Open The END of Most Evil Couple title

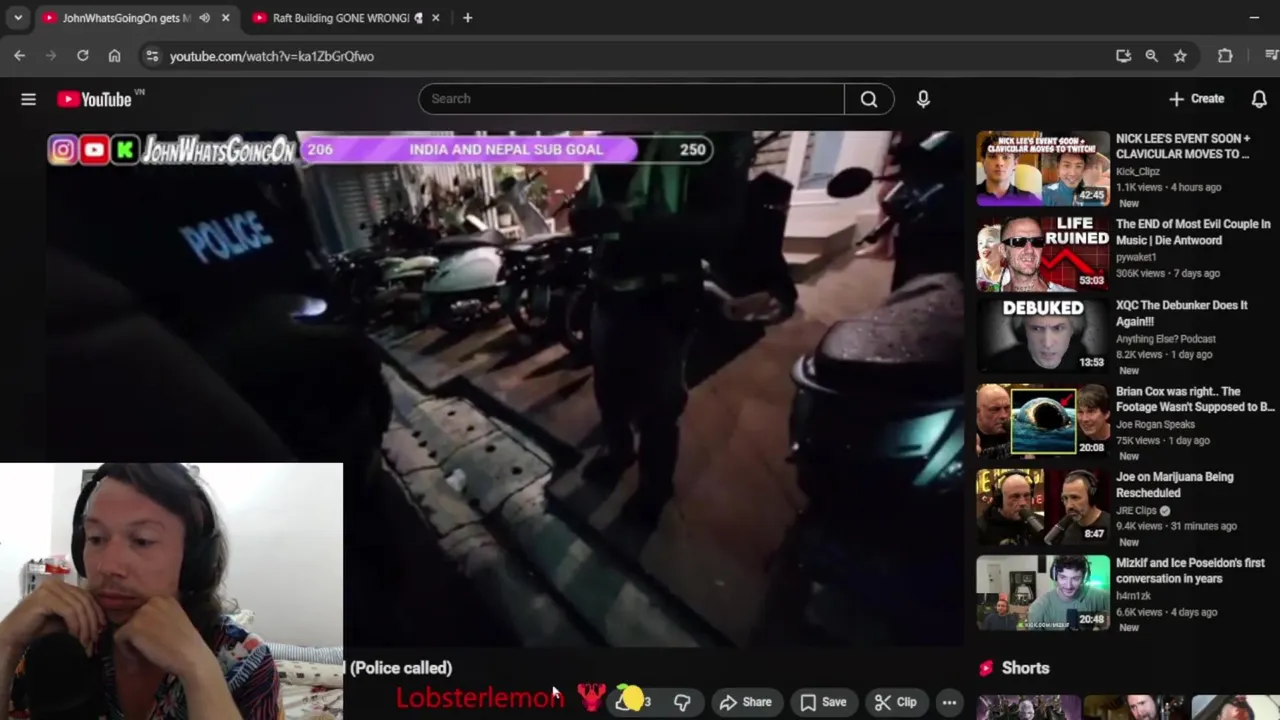[x=1193, y=232]
